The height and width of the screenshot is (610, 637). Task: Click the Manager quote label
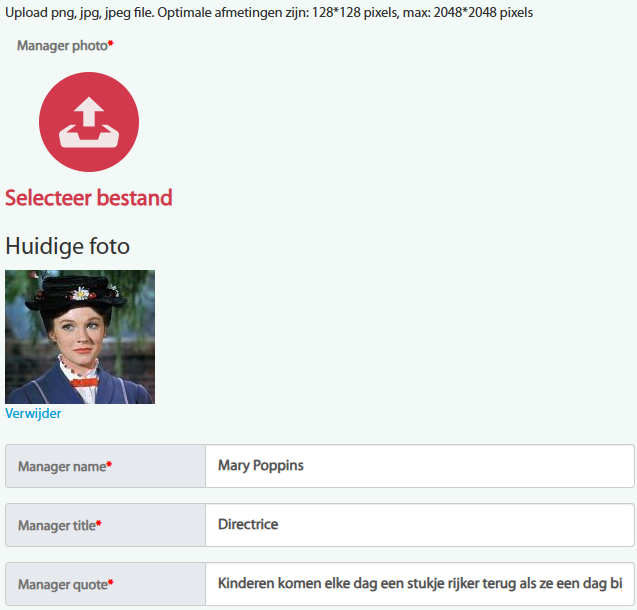coord(62,585)
